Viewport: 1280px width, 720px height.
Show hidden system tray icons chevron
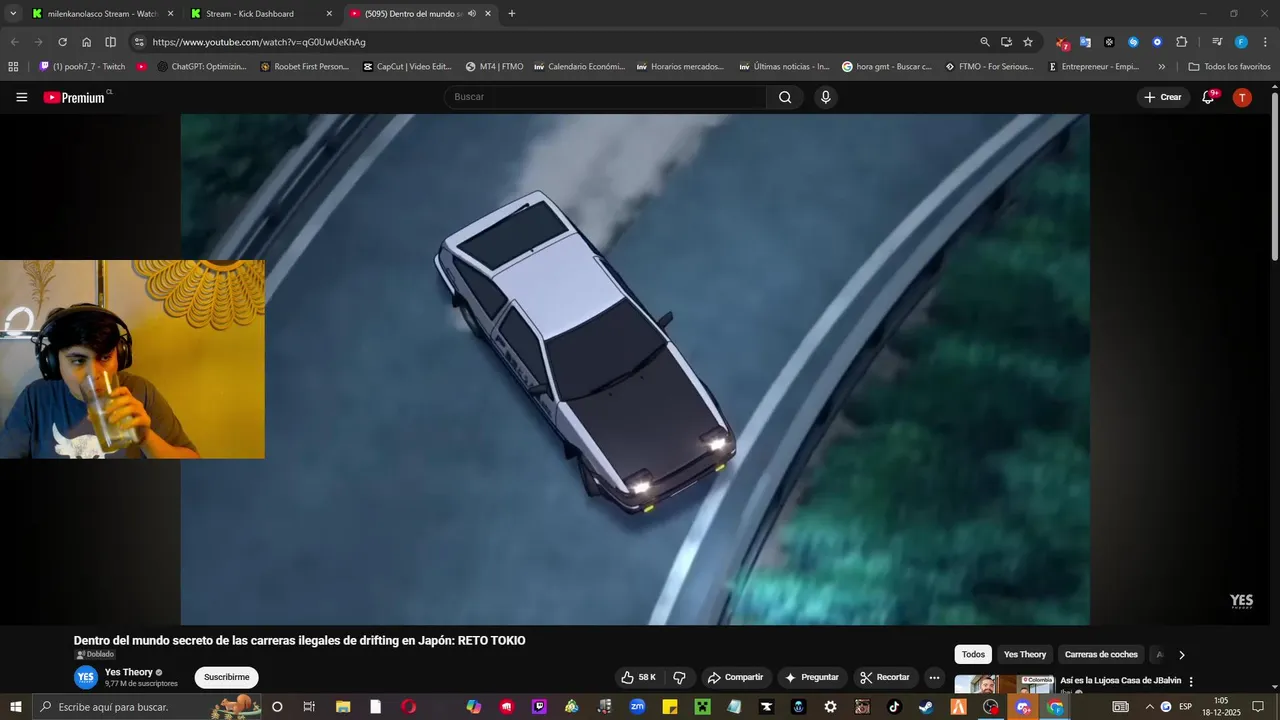click(x=1149, y=707)
